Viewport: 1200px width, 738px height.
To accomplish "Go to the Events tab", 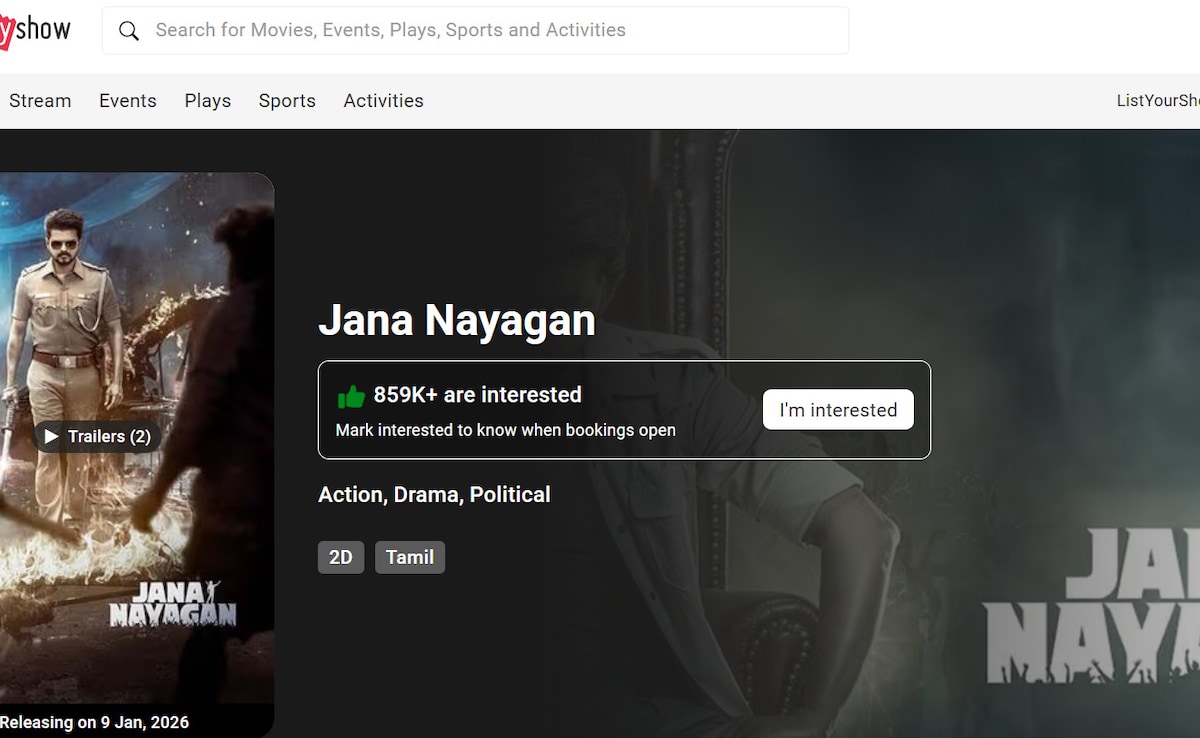I will coord(128,101).
